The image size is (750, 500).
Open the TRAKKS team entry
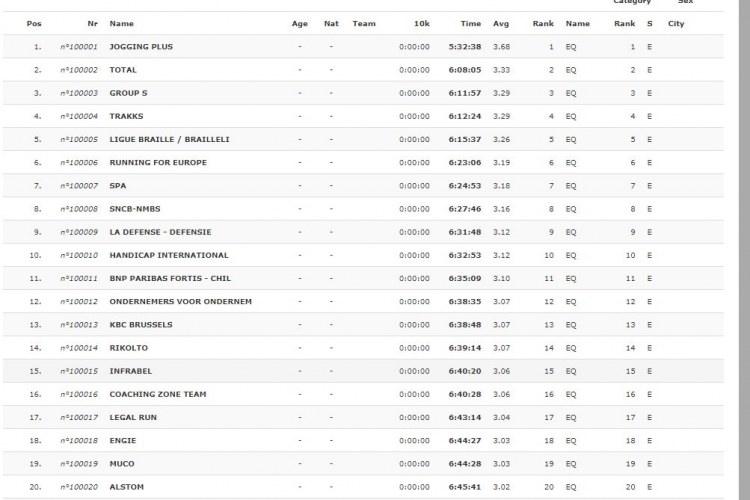pyautogui.click(x=126, y=116)
